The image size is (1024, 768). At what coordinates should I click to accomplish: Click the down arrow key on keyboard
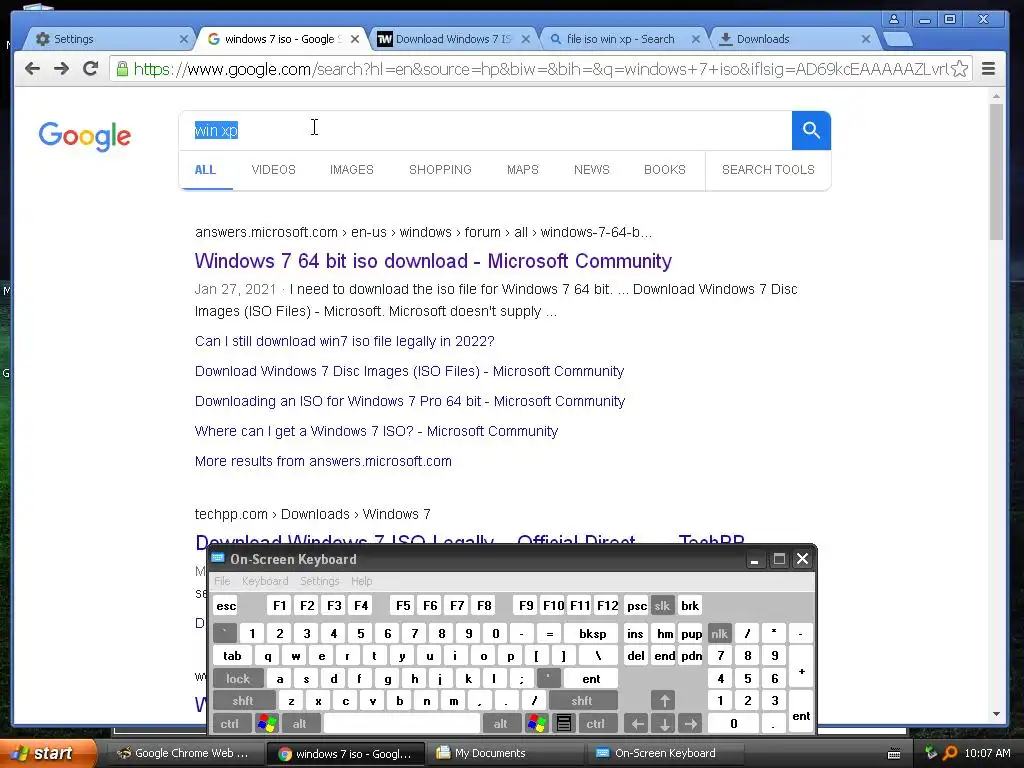pyautogui.click(x=664, y=724)
